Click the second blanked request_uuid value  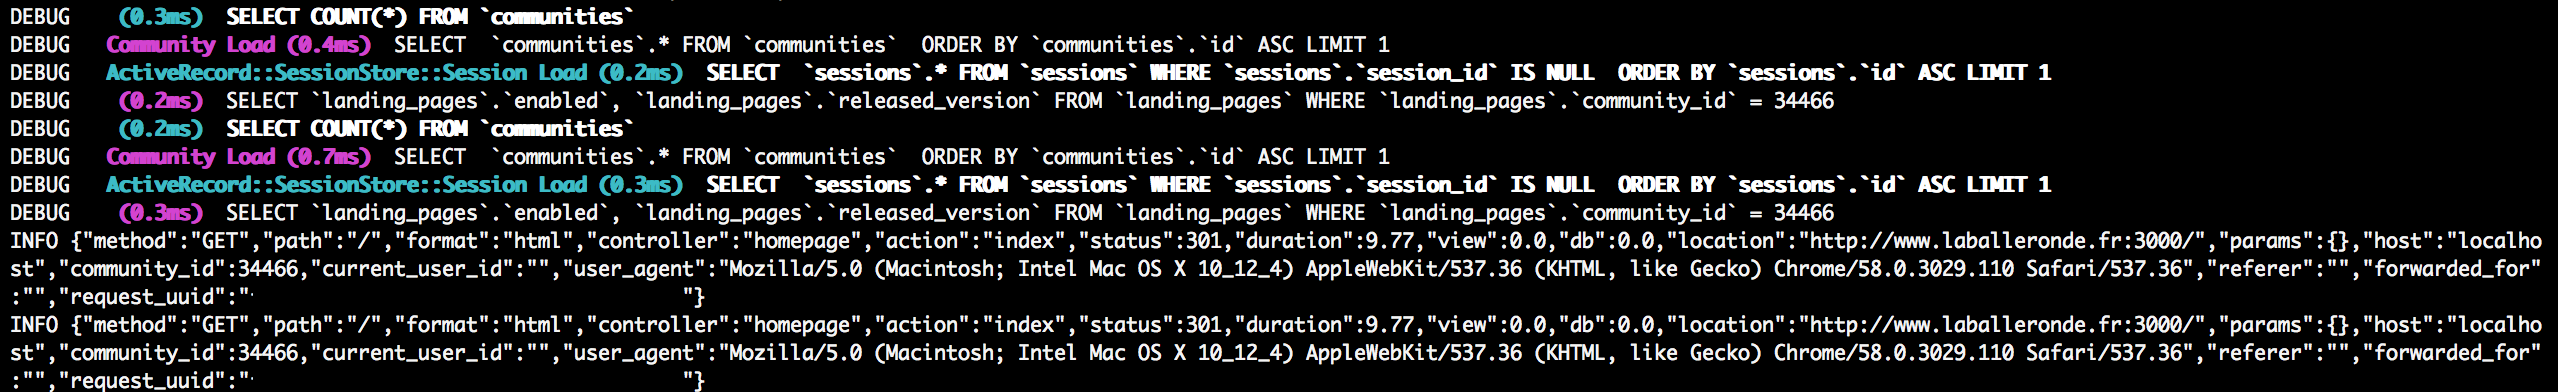[x=466, y=381]
